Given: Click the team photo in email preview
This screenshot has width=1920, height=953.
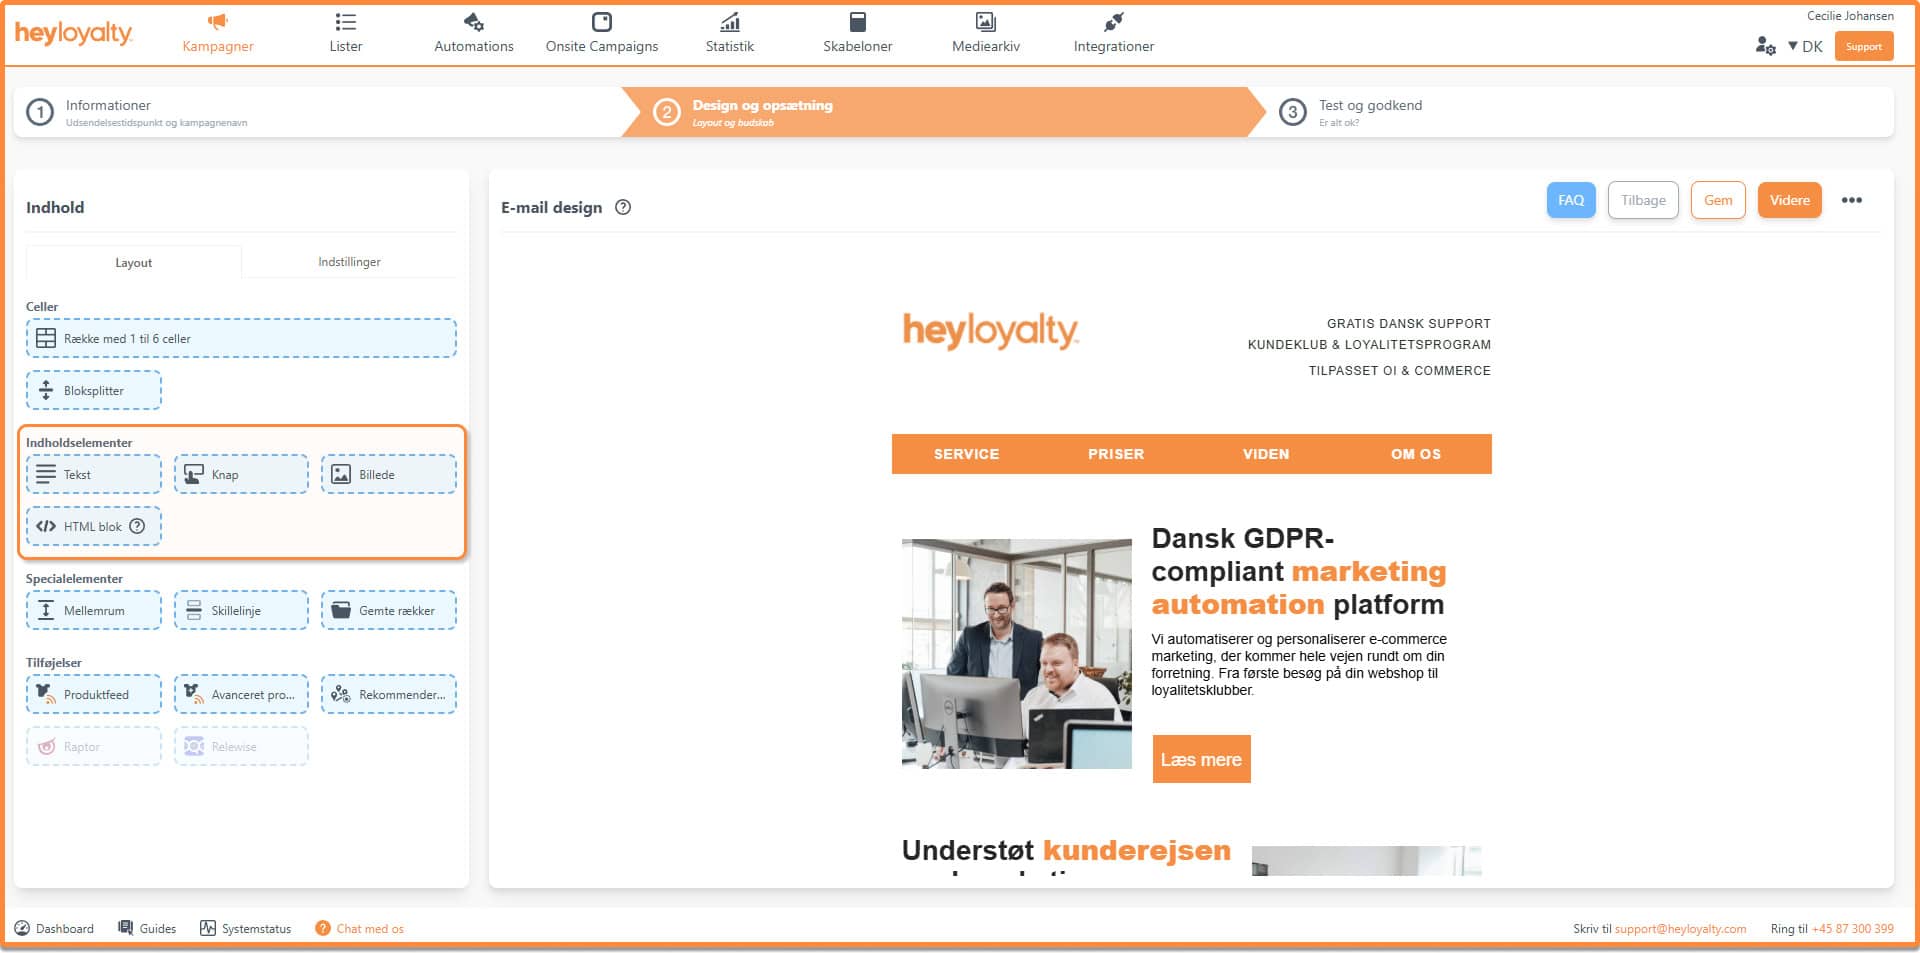Looking at the screenshot, I should [x=1016, y=653].
